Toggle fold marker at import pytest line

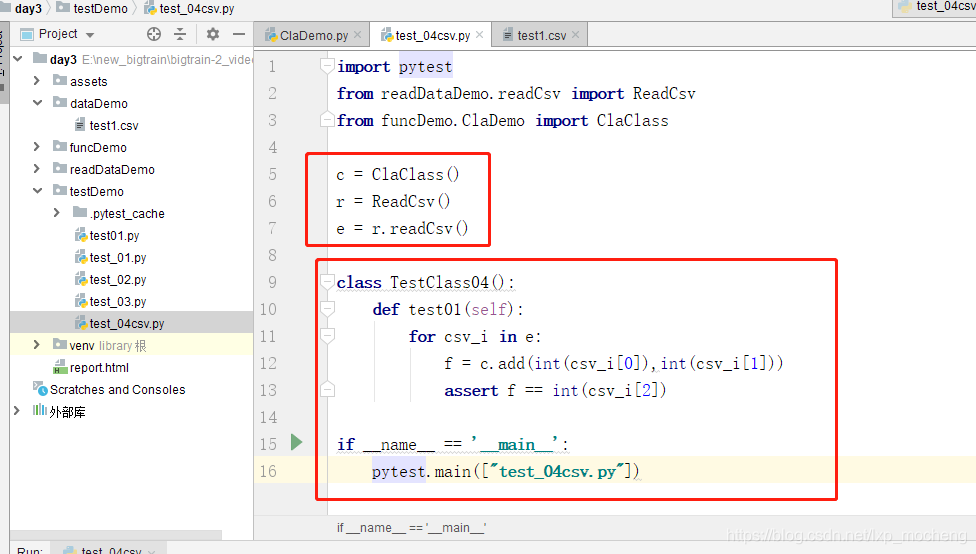click(x=326, y=67)
